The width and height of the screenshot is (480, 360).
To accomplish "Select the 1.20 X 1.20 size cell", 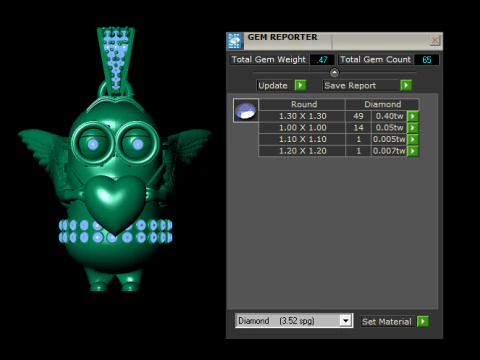I will [302, 151].
